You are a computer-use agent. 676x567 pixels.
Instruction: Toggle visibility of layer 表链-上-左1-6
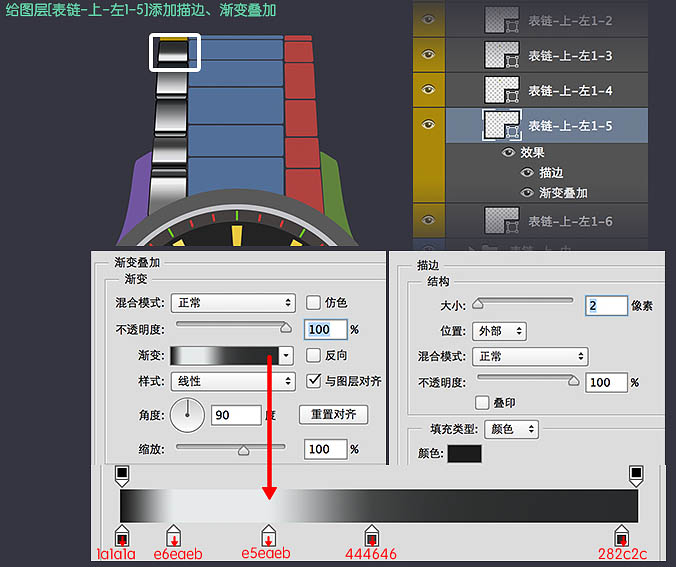(428, 220)
